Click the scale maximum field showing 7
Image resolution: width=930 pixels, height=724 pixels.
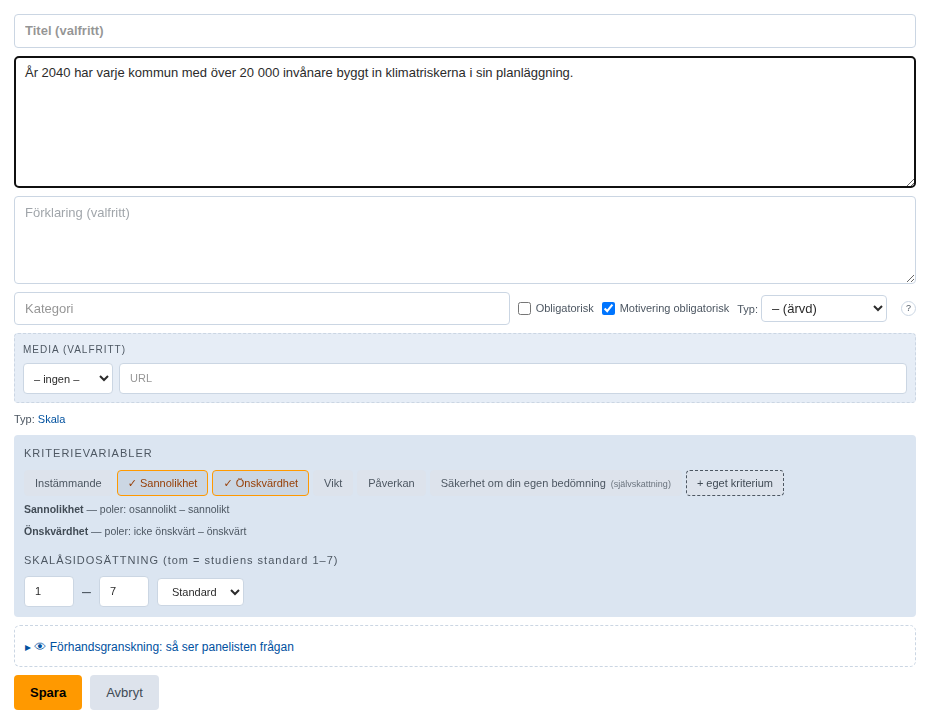tap(124, 591)
